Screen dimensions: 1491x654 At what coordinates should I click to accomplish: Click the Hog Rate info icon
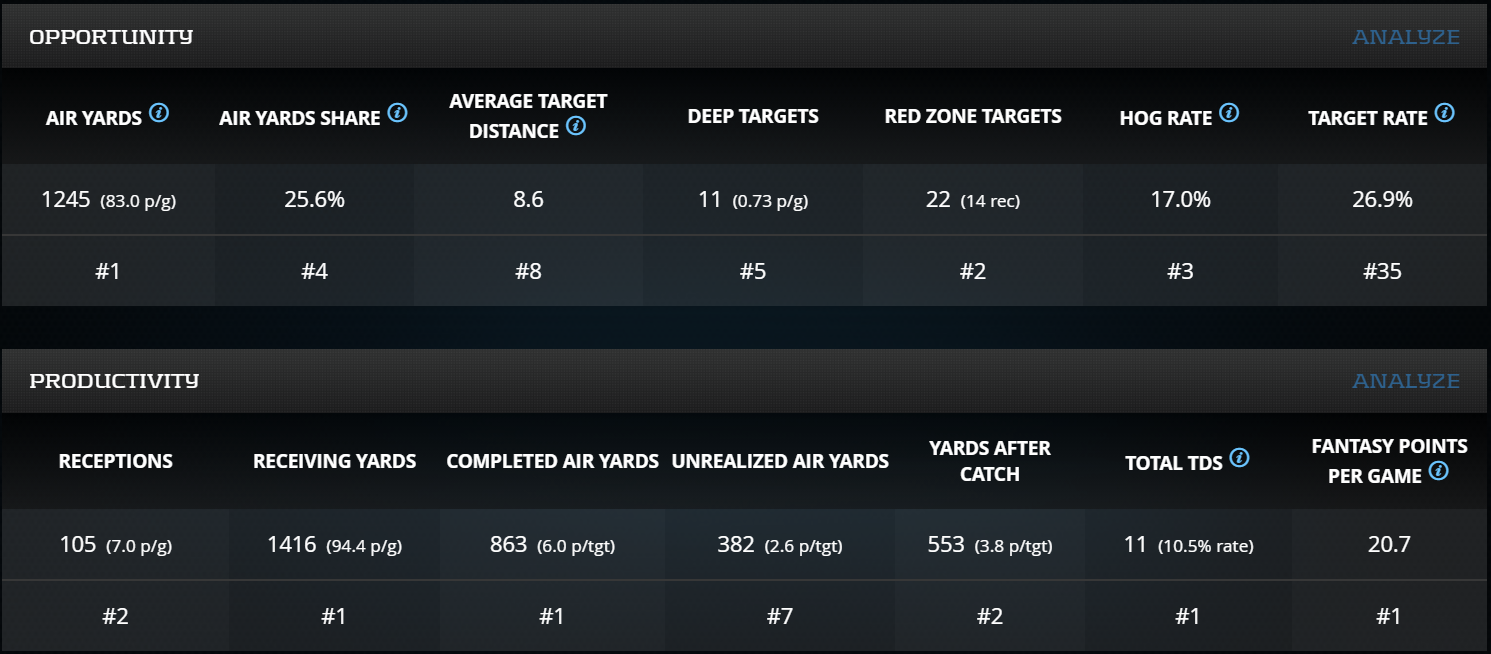click(1229, 113)
